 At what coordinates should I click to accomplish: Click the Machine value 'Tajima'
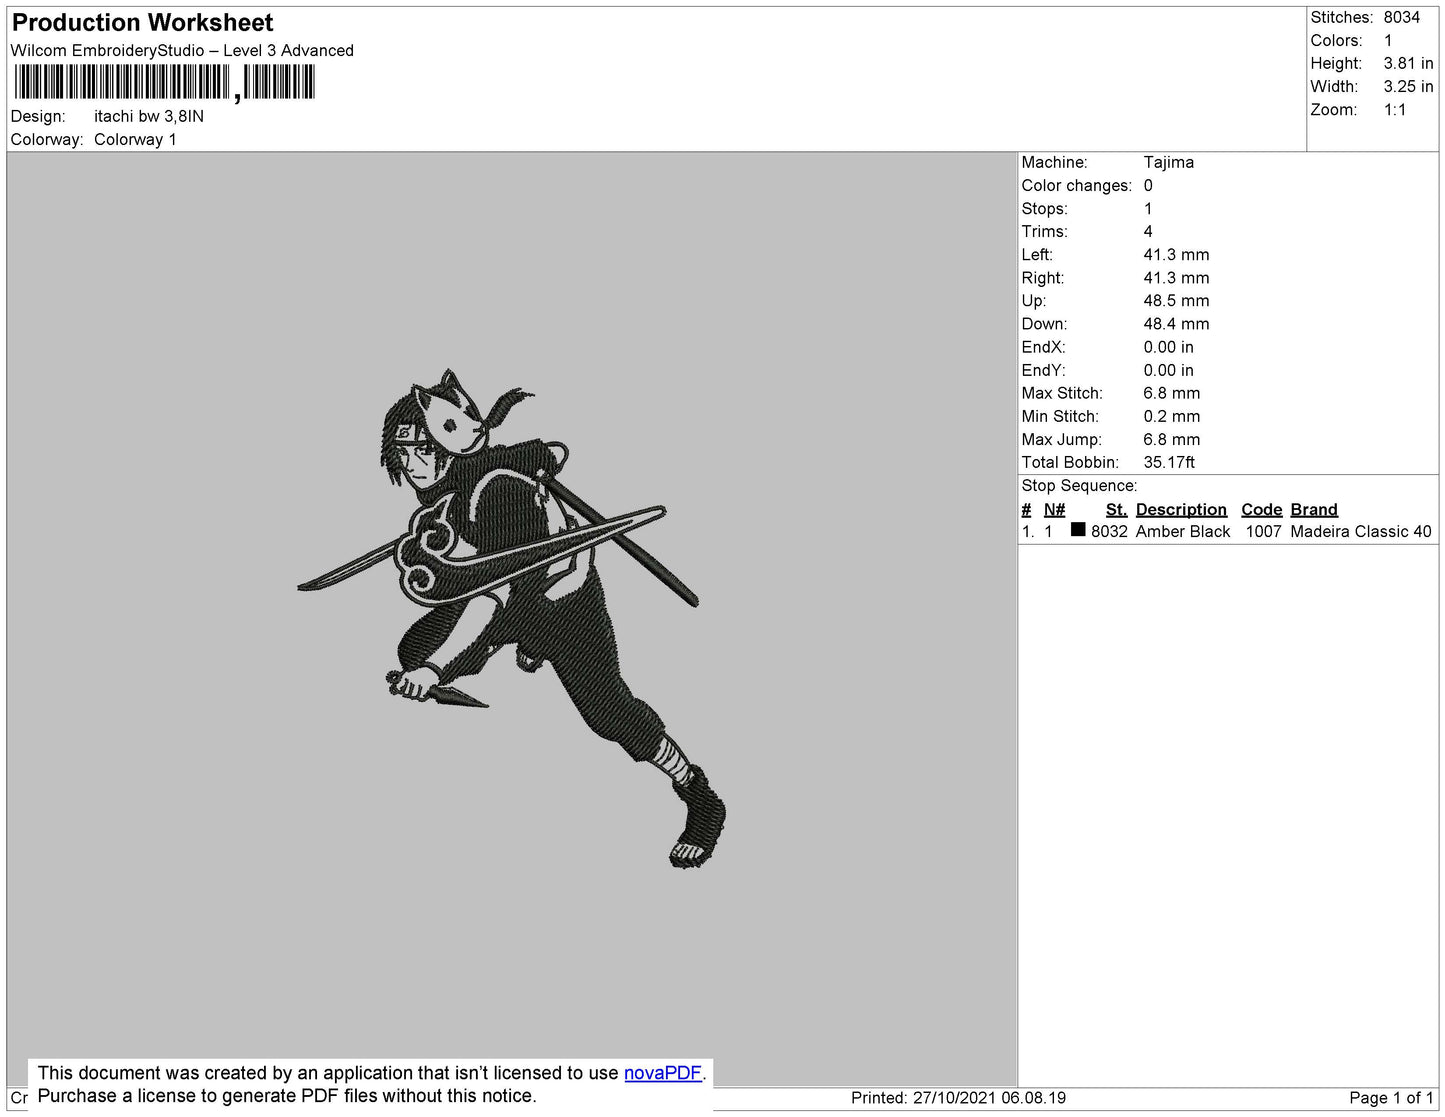pos(1169,162)
